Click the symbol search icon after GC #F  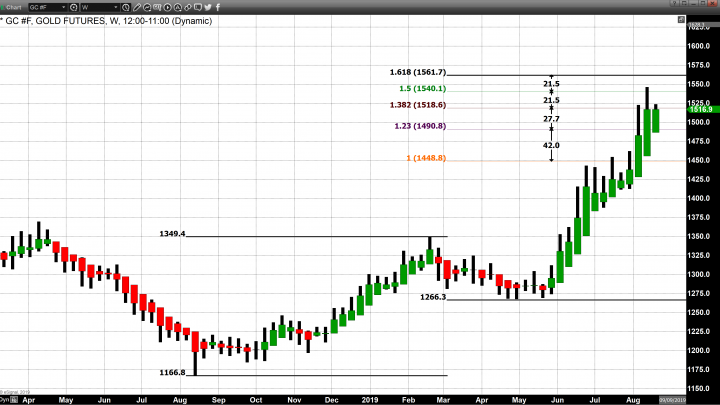click(74, 7)
